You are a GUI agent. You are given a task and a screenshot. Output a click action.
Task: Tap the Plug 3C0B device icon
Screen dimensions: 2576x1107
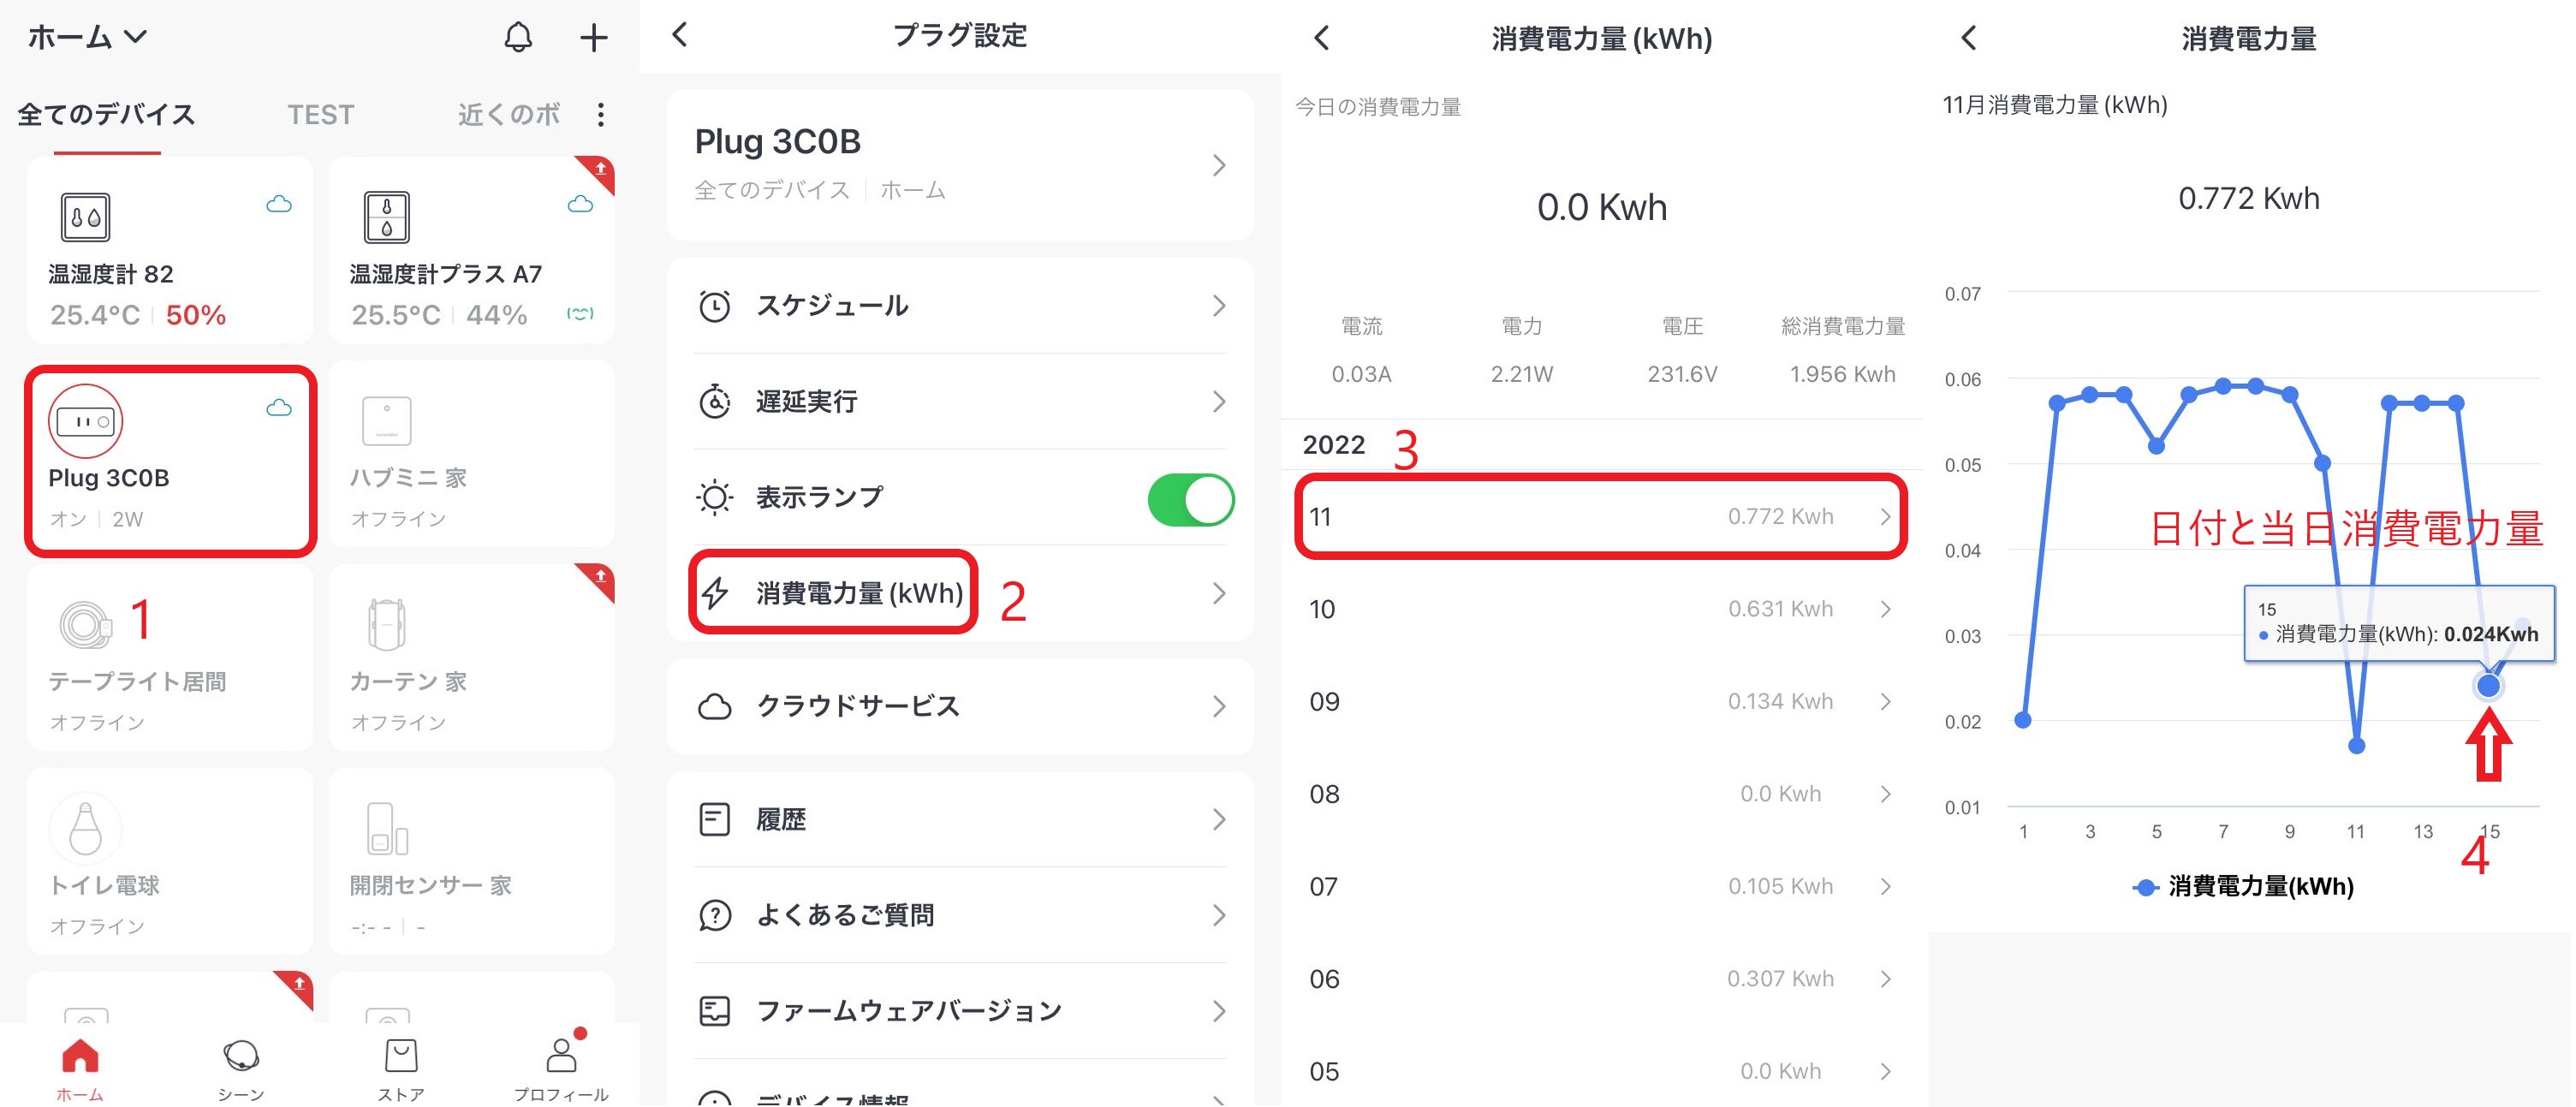click(86, 421)
